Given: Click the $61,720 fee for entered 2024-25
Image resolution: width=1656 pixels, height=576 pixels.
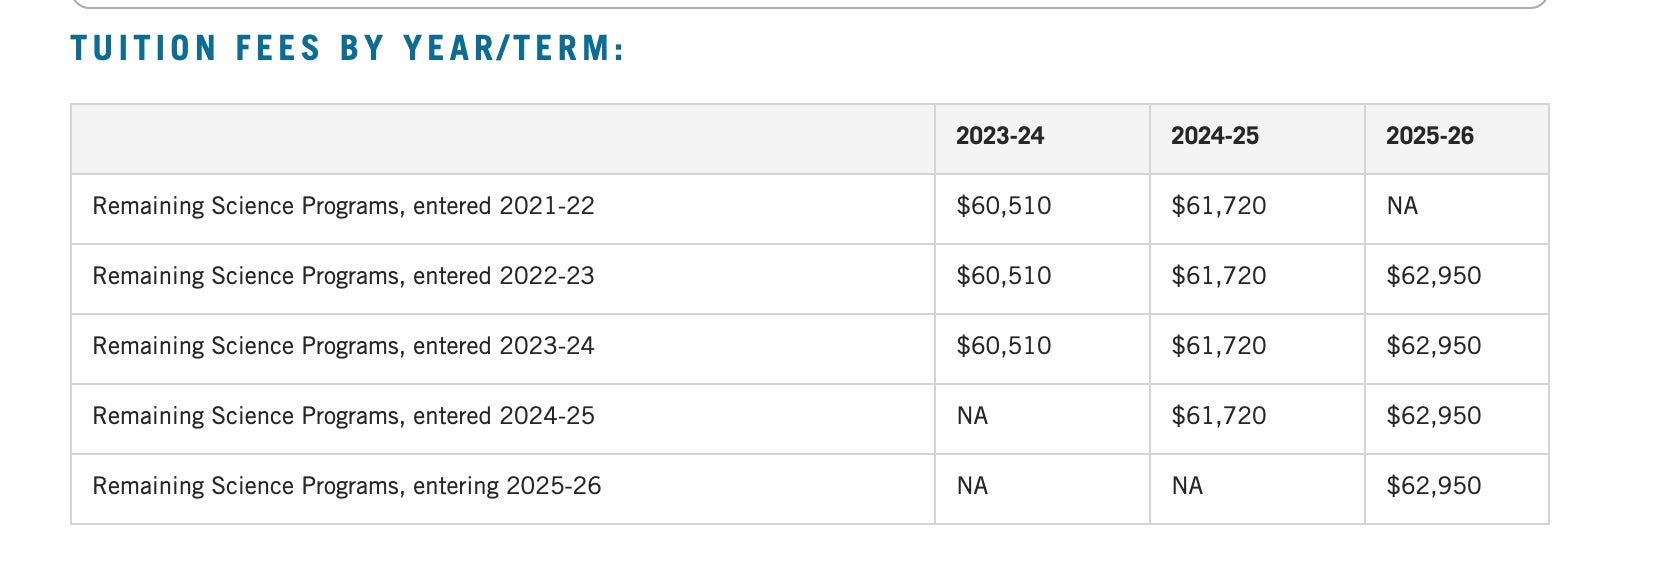Looking at the screenshot, I should (1218, 416).
